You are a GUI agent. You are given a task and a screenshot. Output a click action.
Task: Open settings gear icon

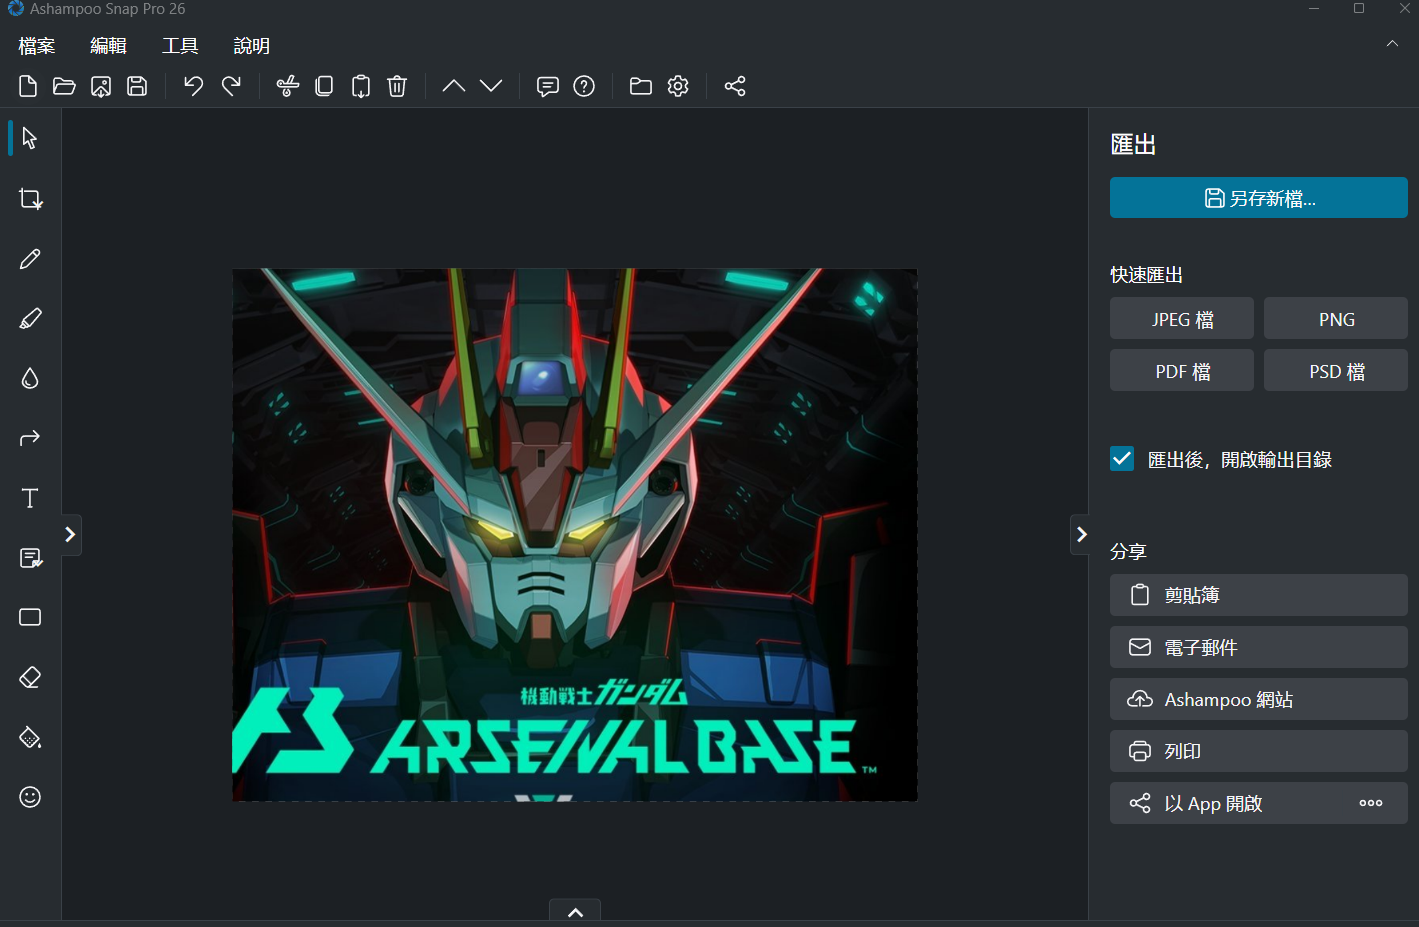point(678,86)
